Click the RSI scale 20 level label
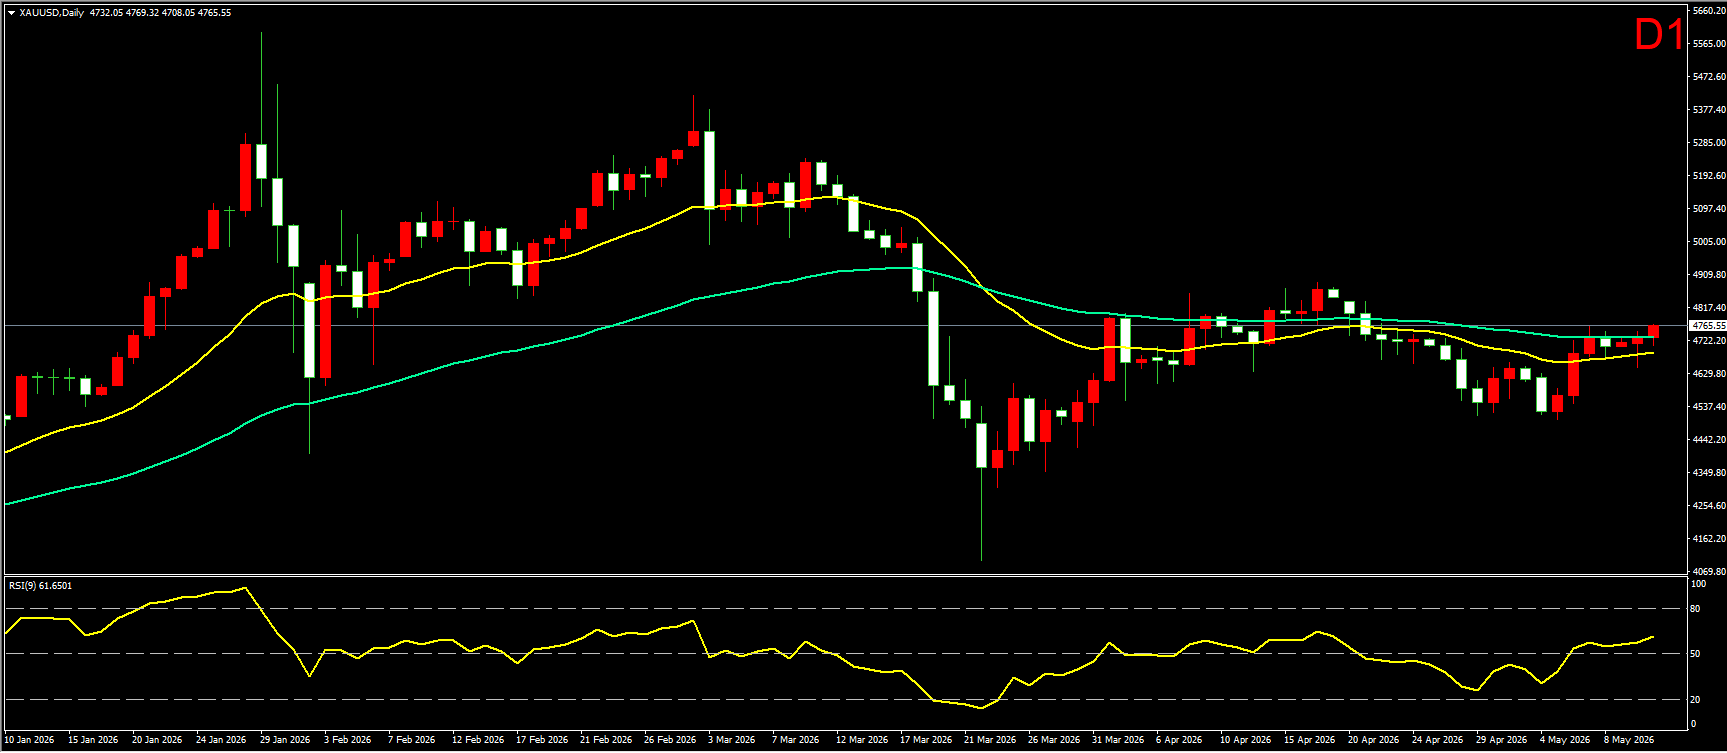This screenshot has width=1727, height=753. tap(1695, 700)
